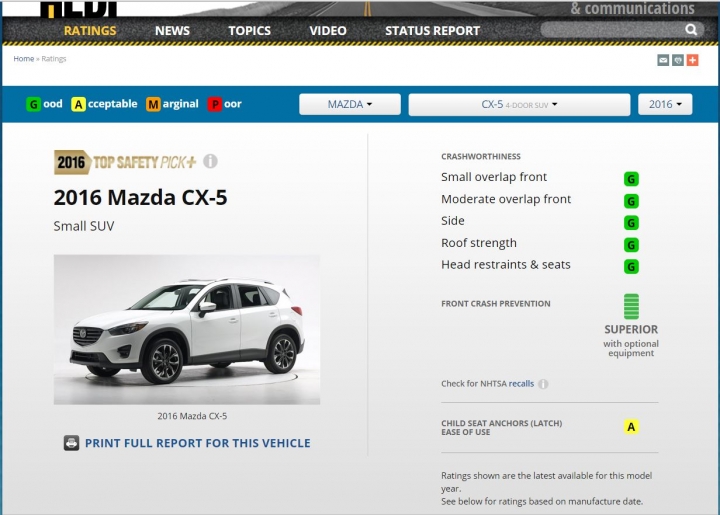Click the Head restraints & seats G badge

pos(631,267)
